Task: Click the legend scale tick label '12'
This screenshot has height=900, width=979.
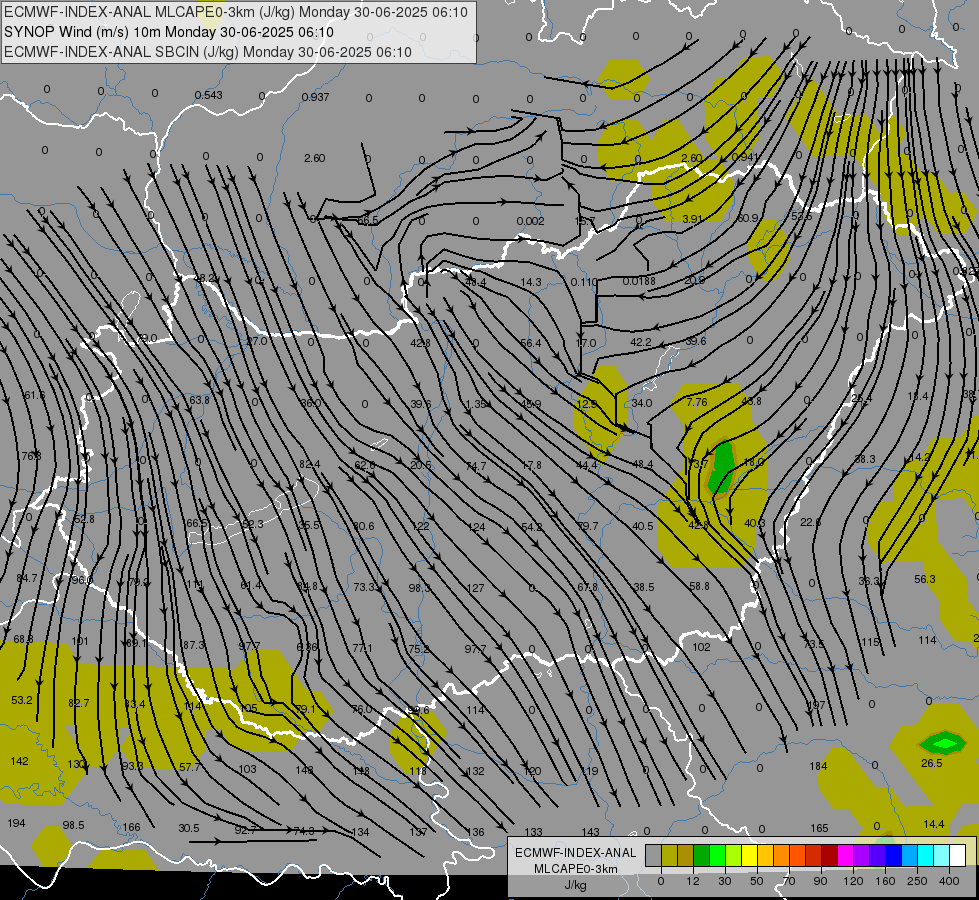Action: pos(693,881)
